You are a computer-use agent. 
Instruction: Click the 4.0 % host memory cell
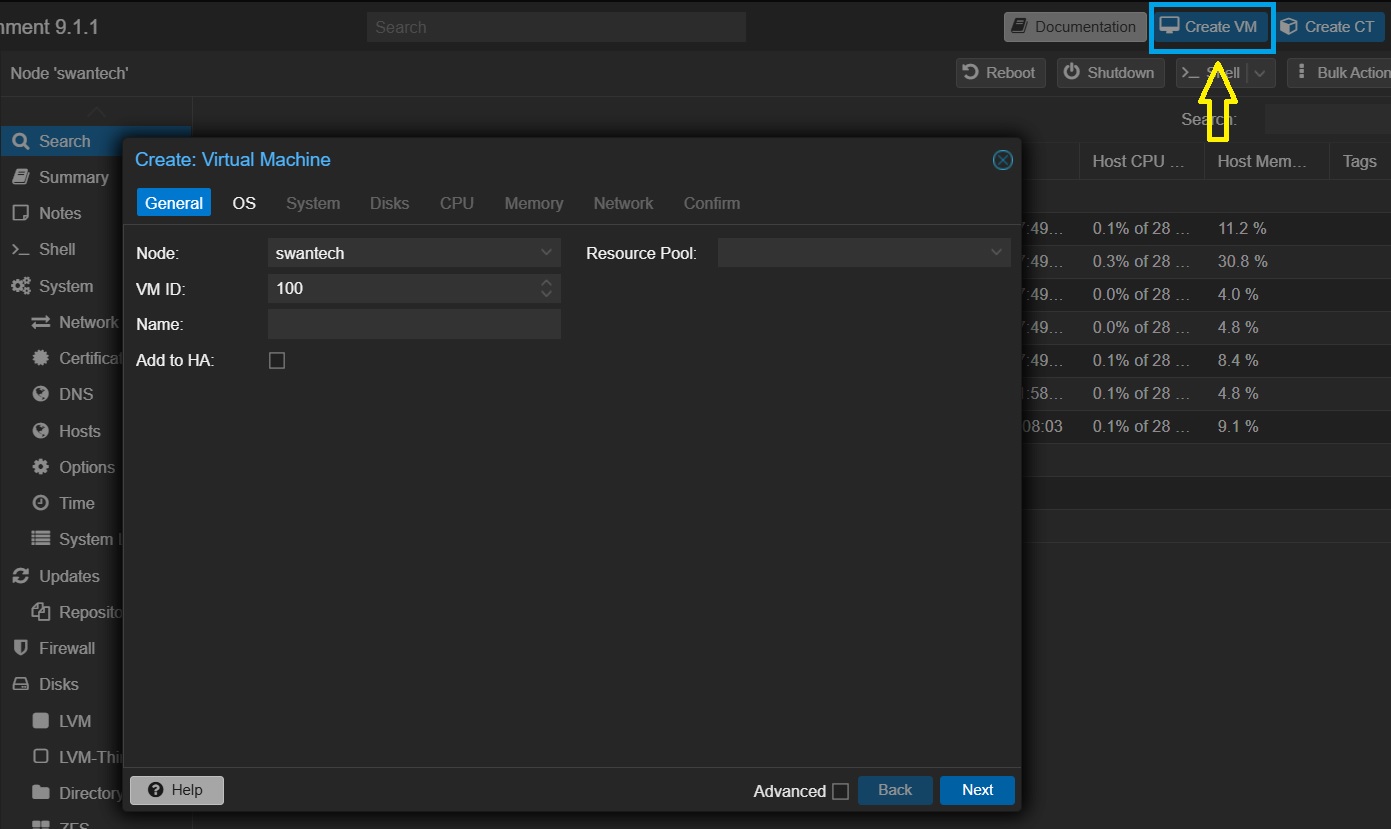(1238, 294)
